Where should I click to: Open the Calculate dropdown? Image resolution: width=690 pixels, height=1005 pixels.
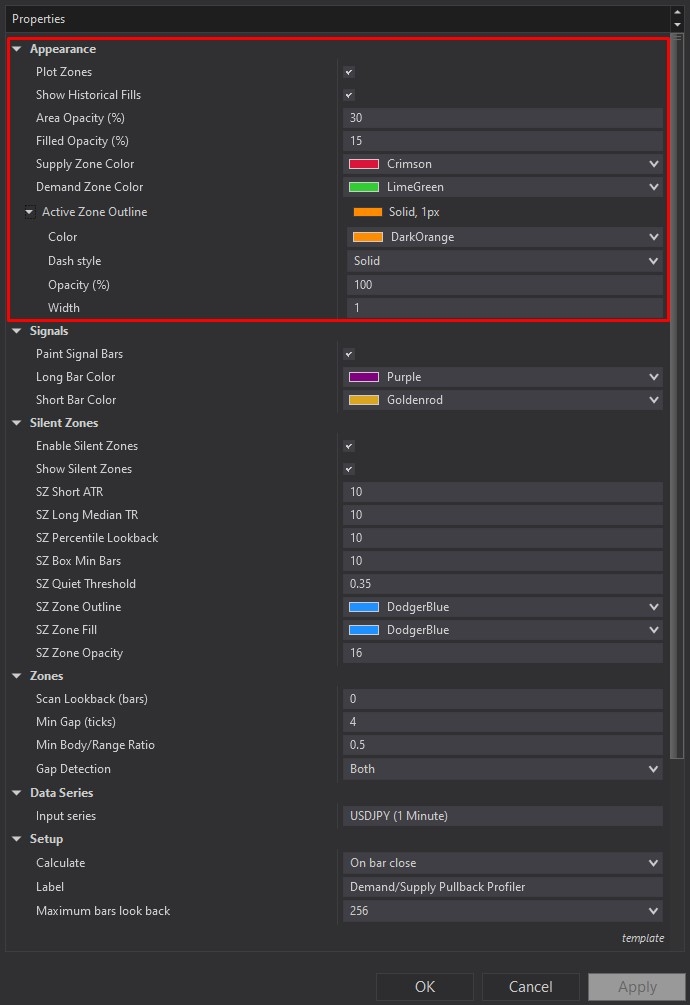coord(655,862)
